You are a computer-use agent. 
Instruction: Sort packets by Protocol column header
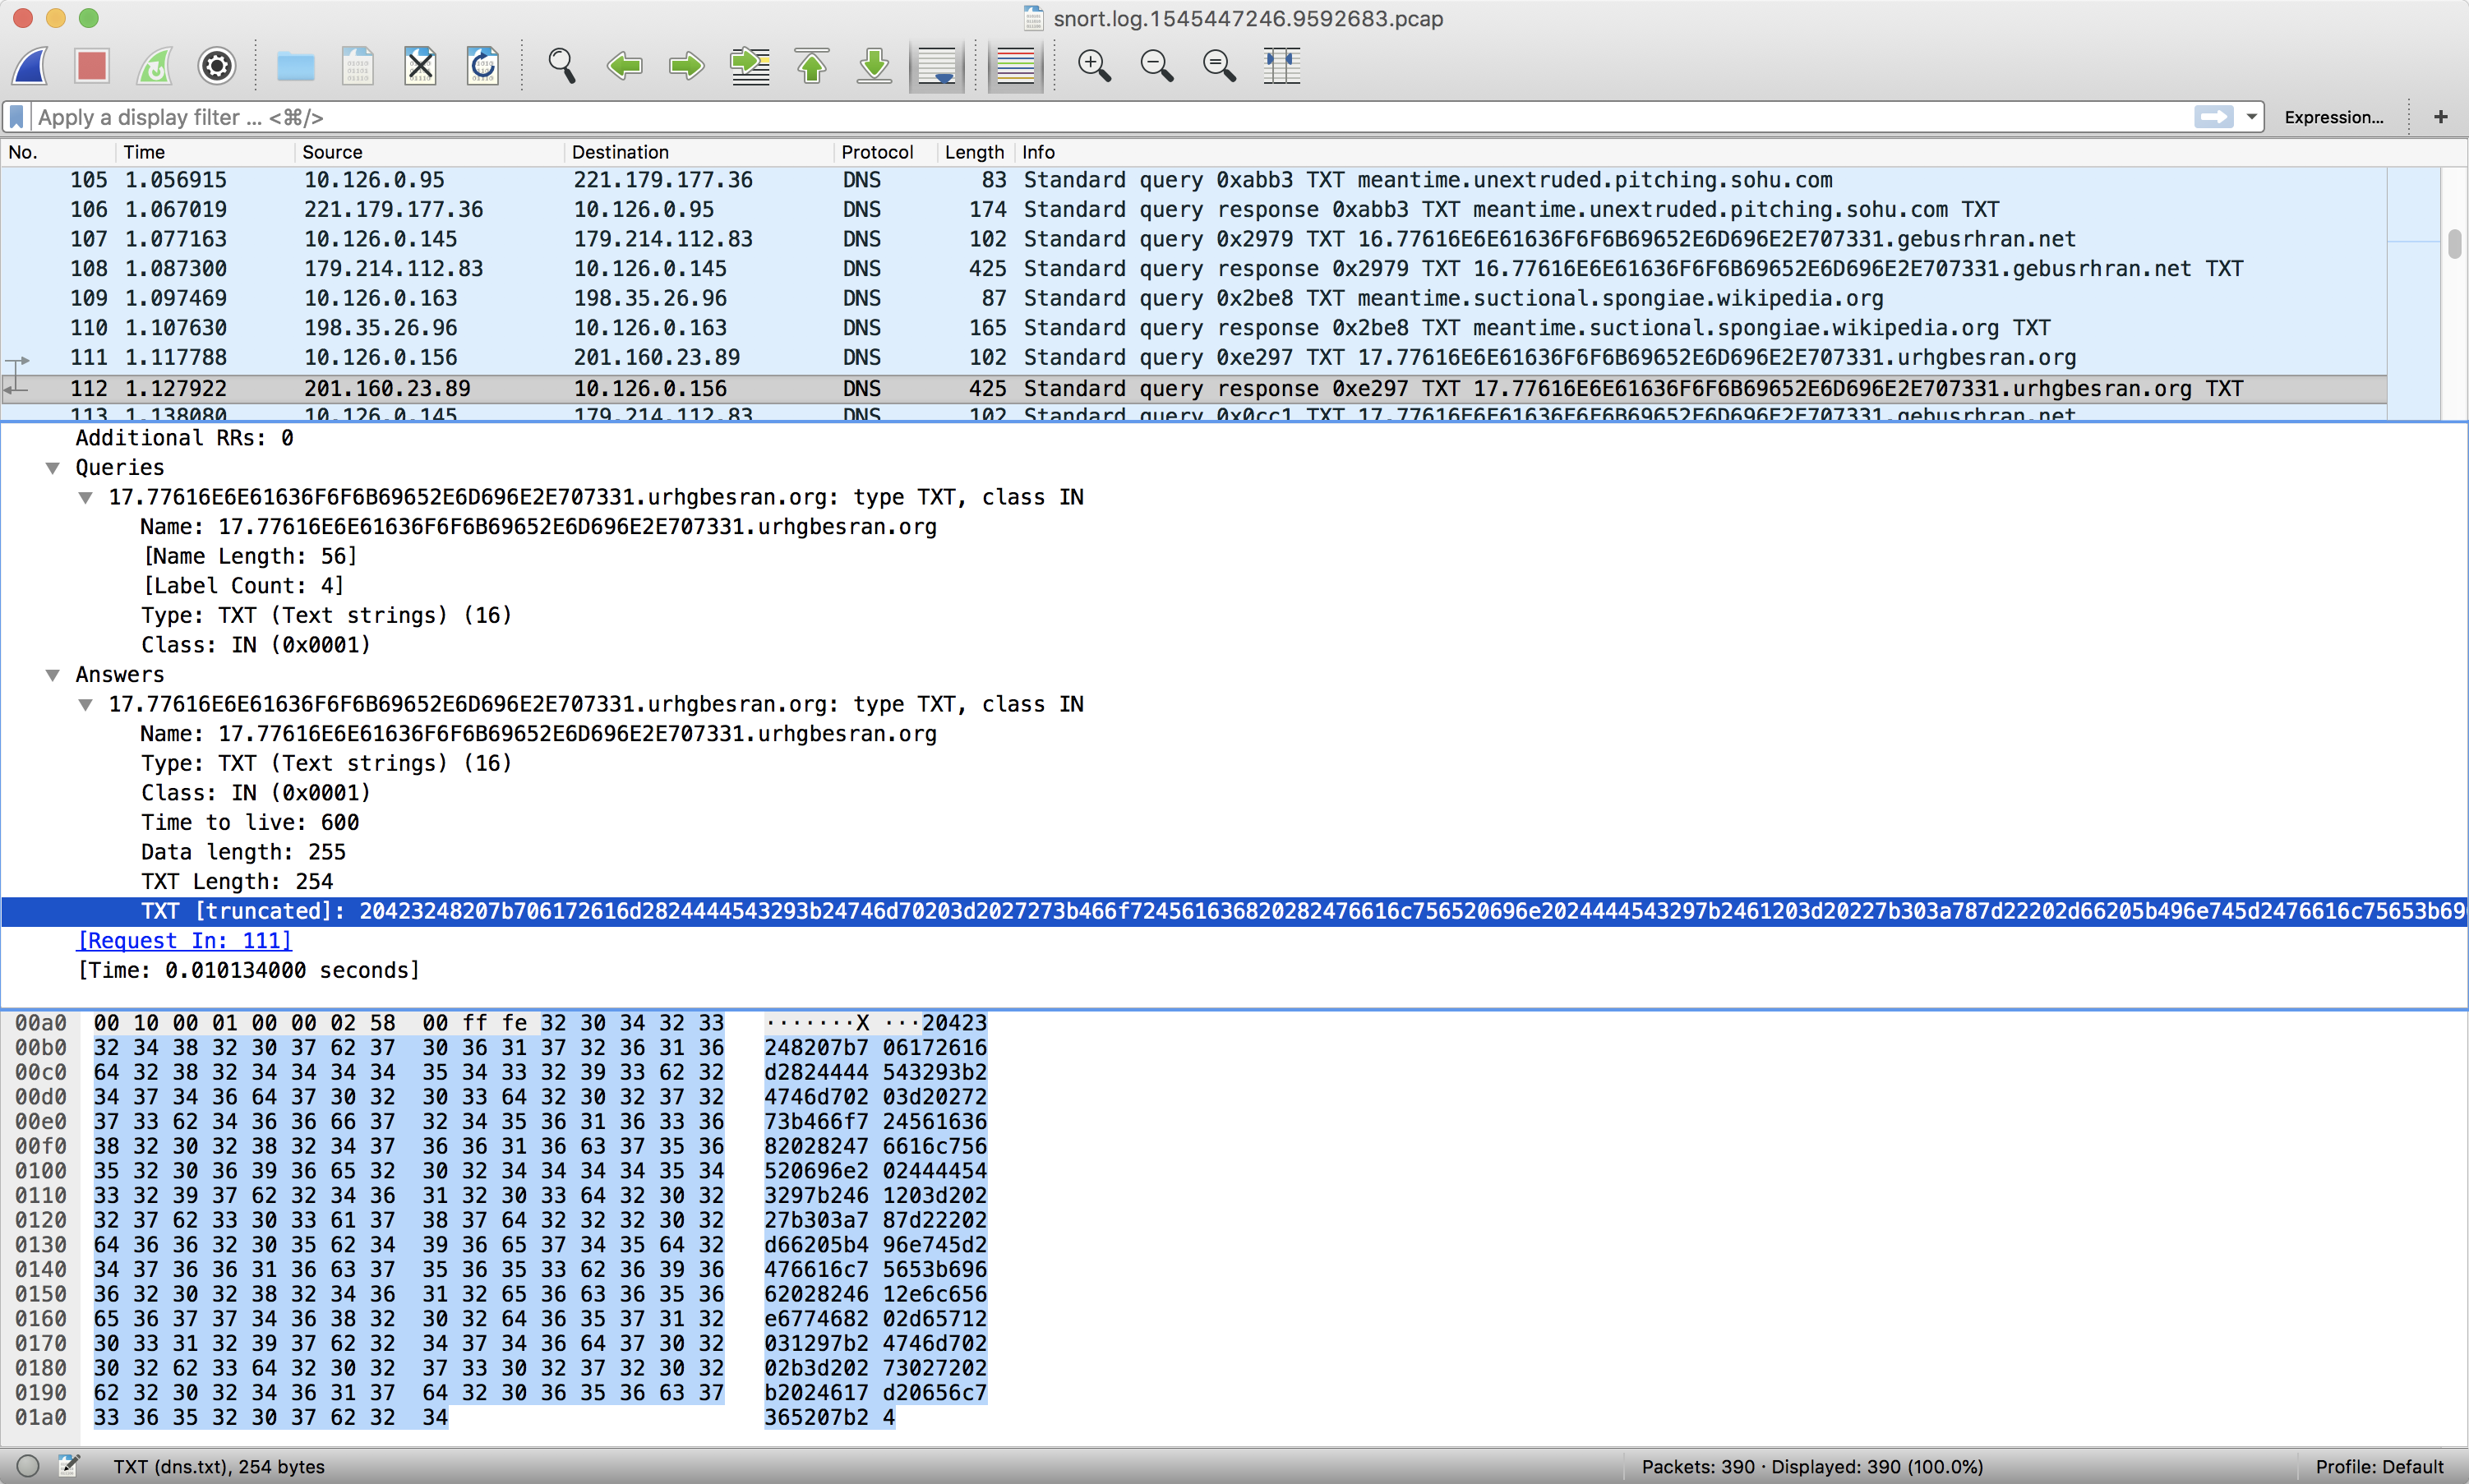876,152
